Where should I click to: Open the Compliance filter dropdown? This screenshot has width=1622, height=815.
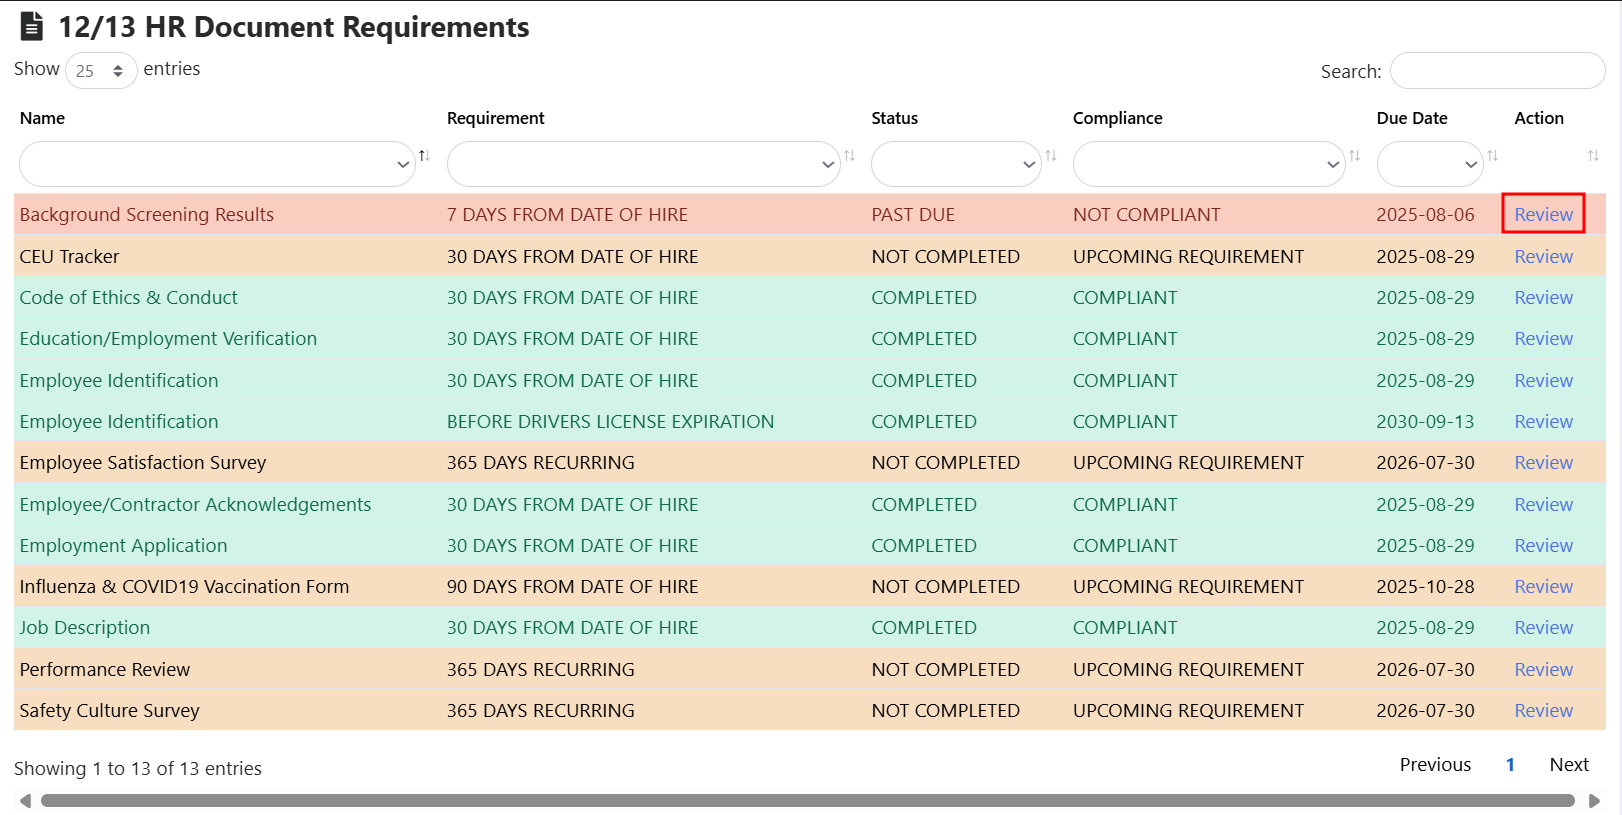click(x=1208, y=164)
